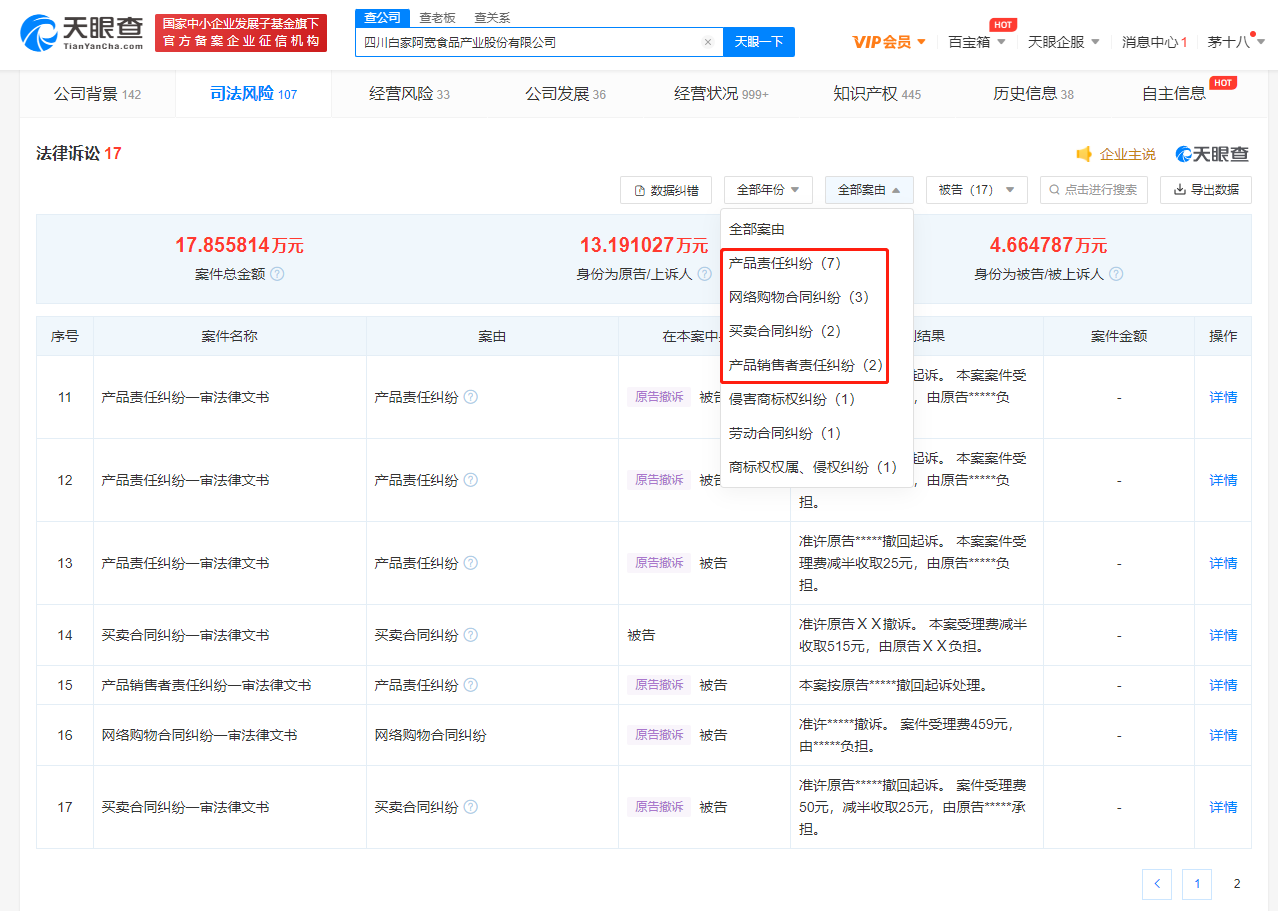Switch to the 知识产权 tab
This screenshot has height=911, width=1278.
pyautogui.click(x=877, y=94)
